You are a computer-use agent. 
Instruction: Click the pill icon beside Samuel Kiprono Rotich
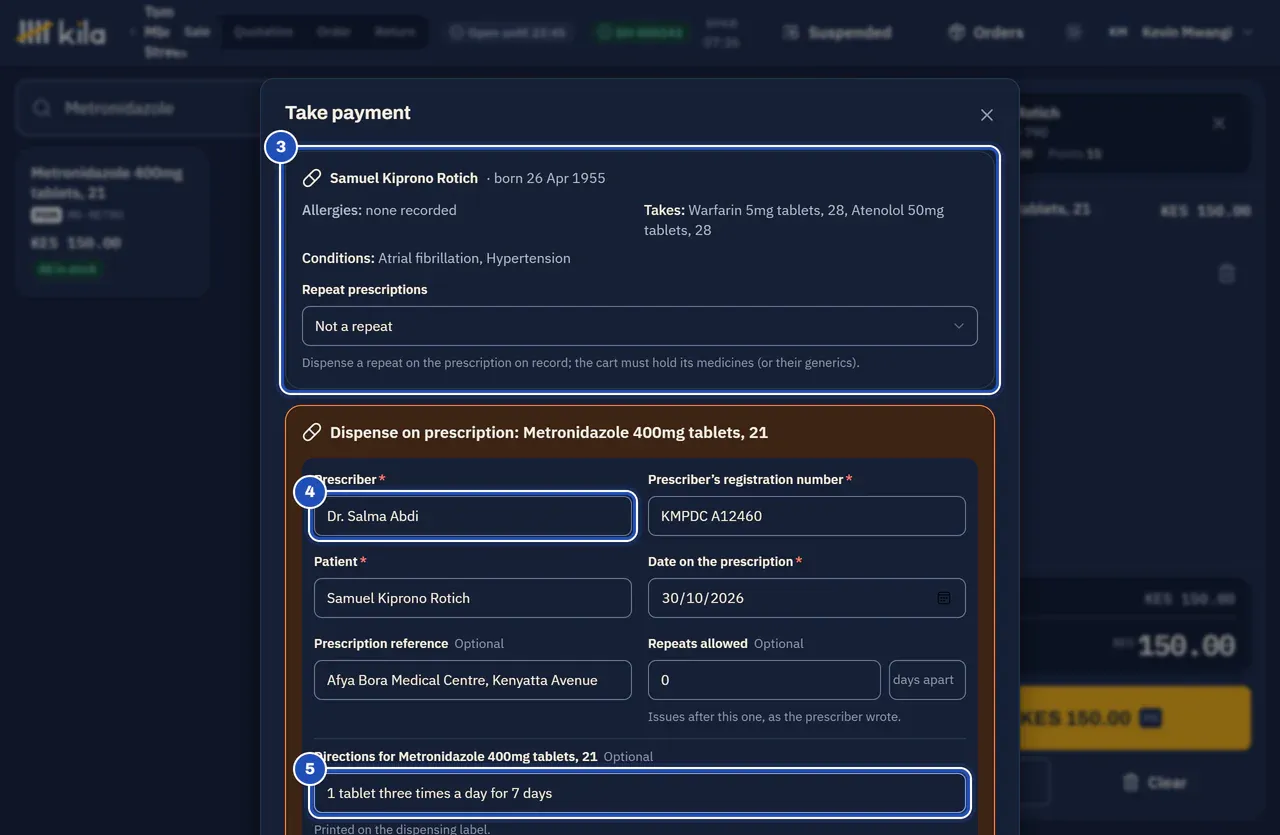tap(312, 178)
